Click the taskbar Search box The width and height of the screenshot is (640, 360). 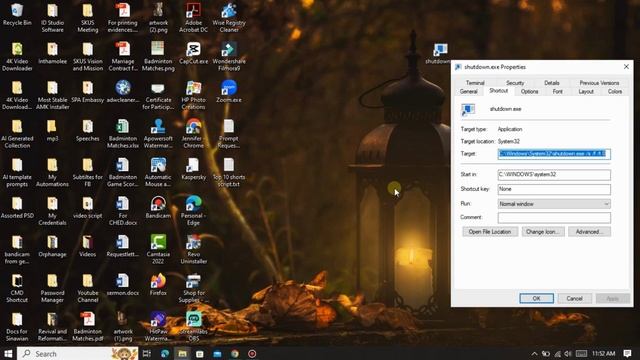click(x=78, y=353)
